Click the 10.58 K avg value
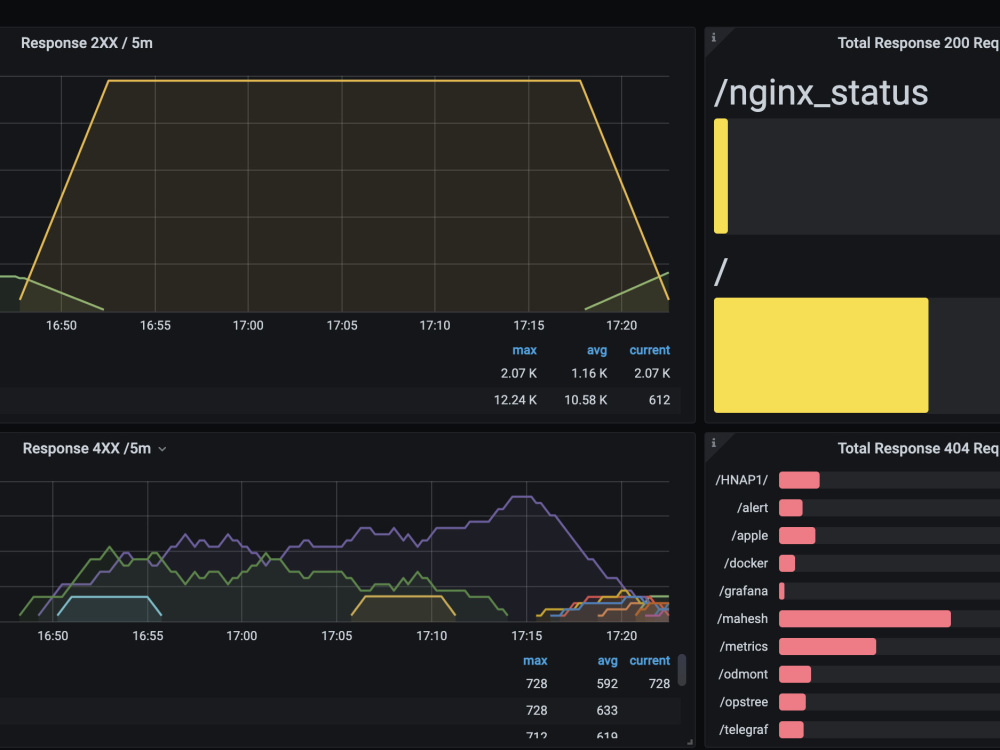 [585, 400]
